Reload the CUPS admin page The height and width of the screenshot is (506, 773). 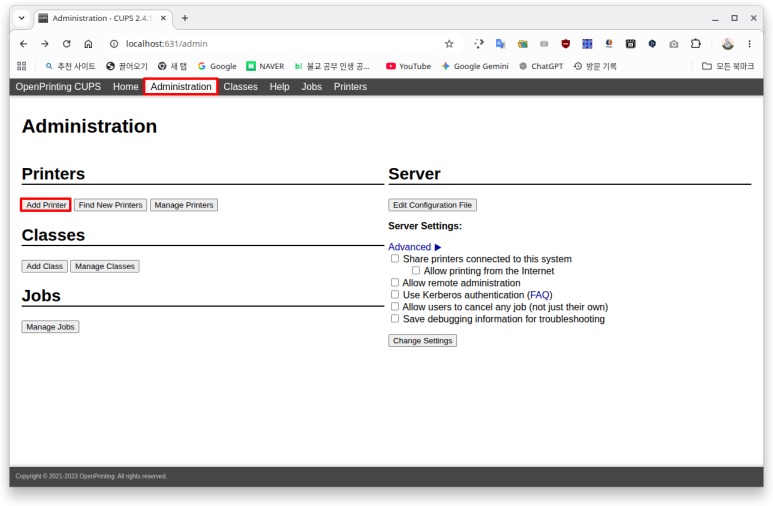[x=67, y=44]
